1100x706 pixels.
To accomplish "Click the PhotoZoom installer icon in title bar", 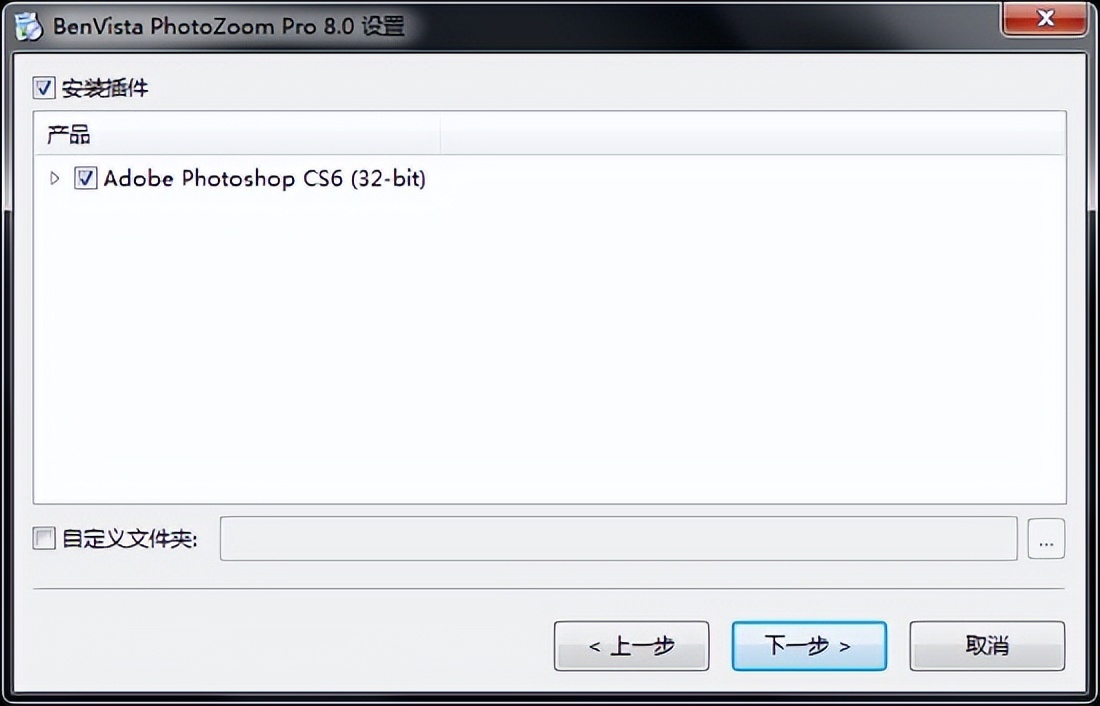I will tap(29, 26).
